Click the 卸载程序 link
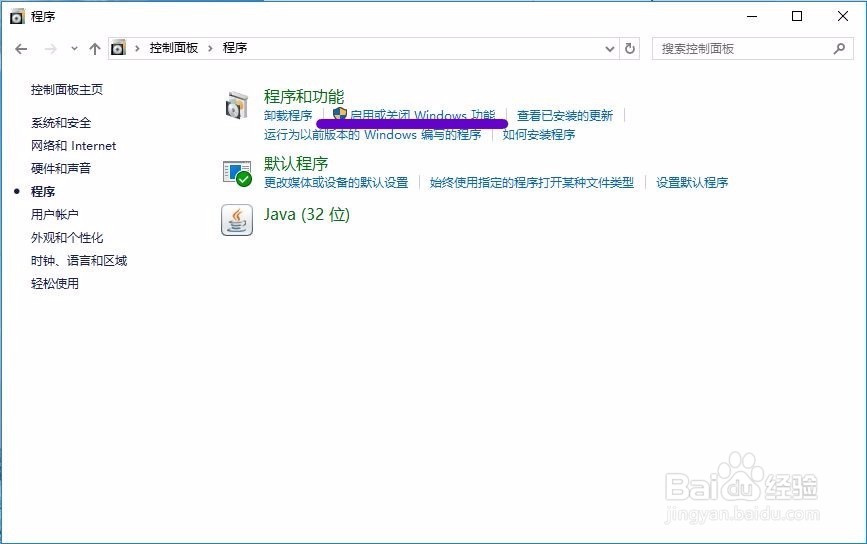867x544 pixels. point(288,116)
